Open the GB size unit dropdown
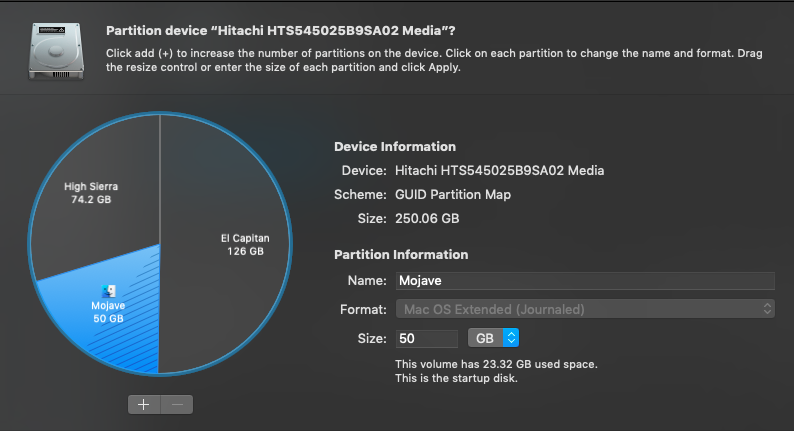 coord(493,338)
